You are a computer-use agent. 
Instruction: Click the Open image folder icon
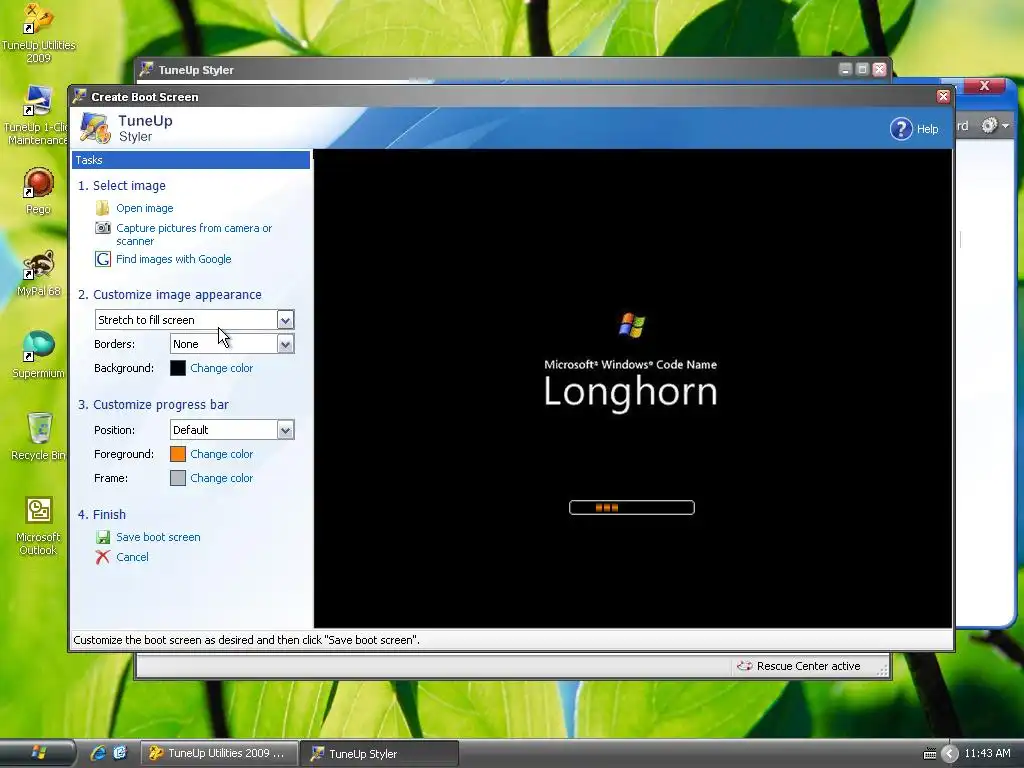point(103,208)
